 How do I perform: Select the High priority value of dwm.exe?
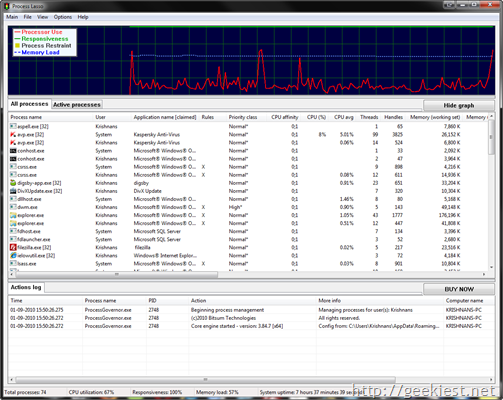pyautogui.click(x=235, y=207)
